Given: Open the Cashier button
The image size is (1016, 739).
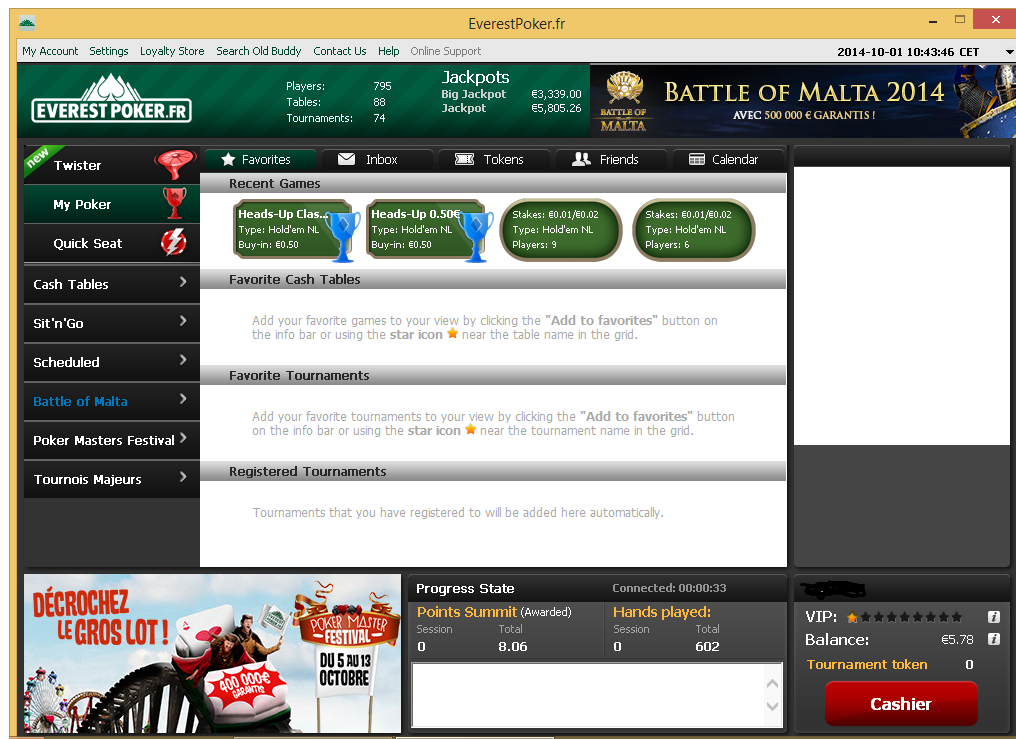Looking at the screenshot, I should [901, 704].
